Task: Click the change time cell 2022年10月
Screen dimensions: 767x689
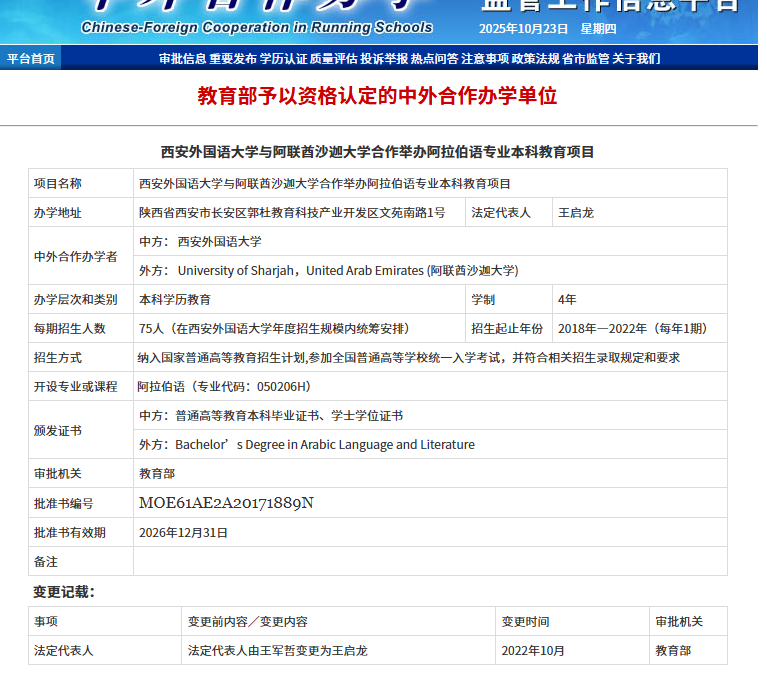Action: pyautogui.click(x=533, y=650)
